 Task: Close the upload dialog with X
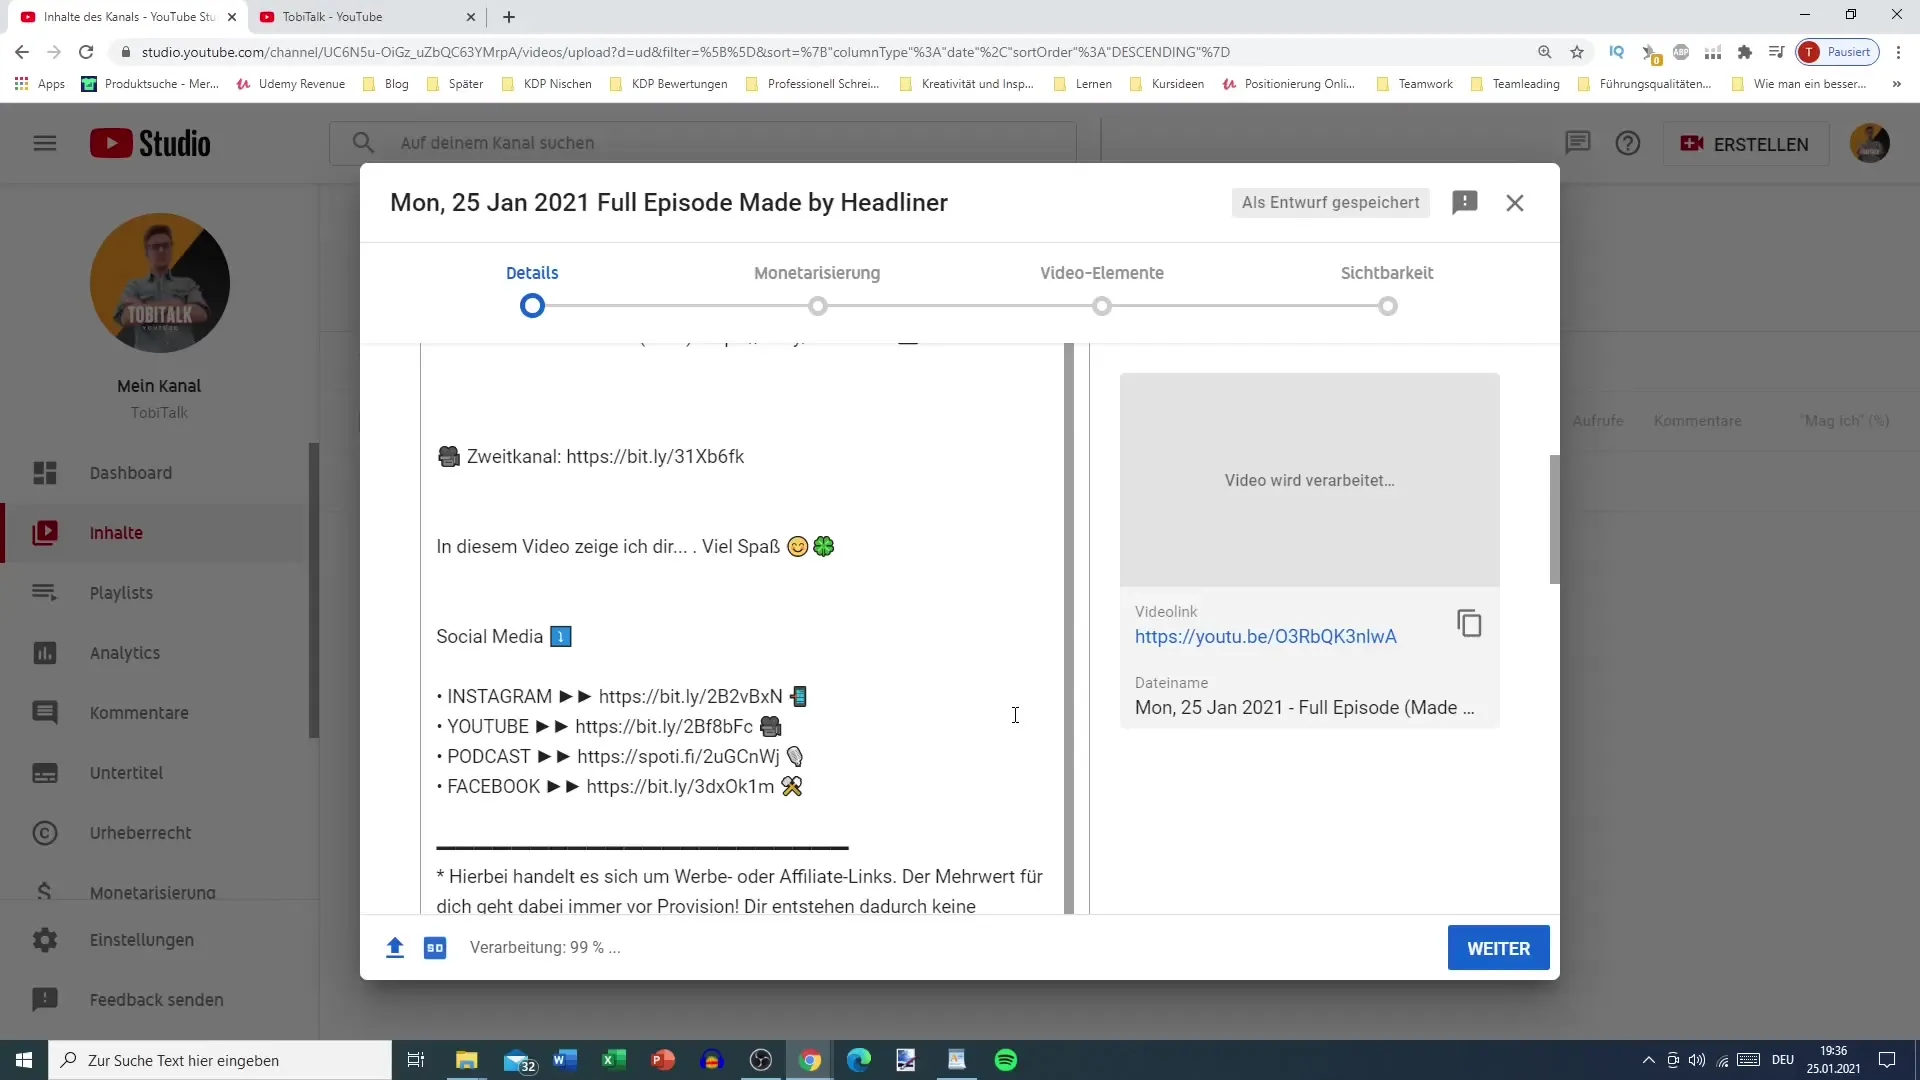tap(1515, 203)
